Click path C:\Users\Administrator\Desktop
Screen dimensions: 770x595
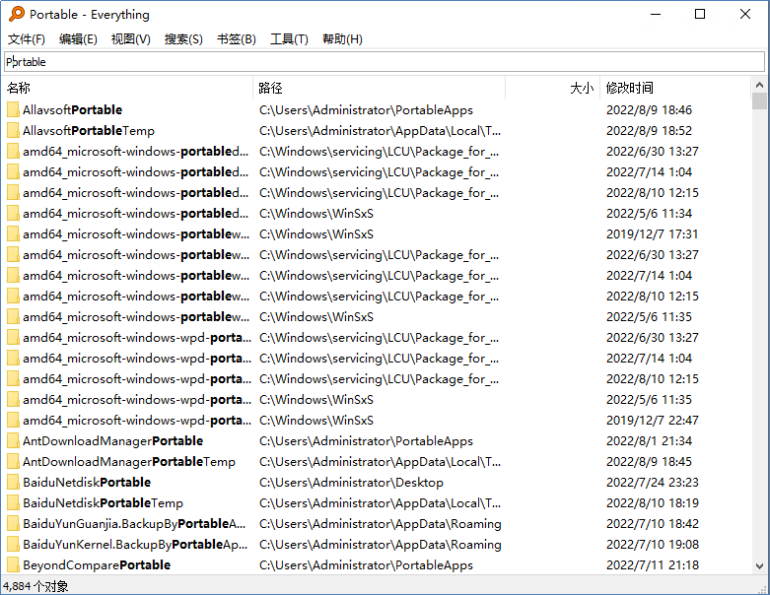click(351, 482)
